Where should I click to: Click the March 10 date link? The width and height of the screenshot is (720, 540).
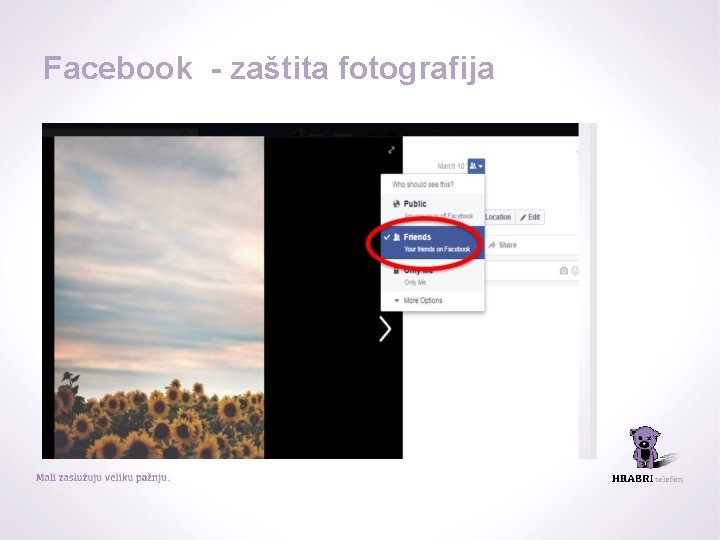[450, 166]
